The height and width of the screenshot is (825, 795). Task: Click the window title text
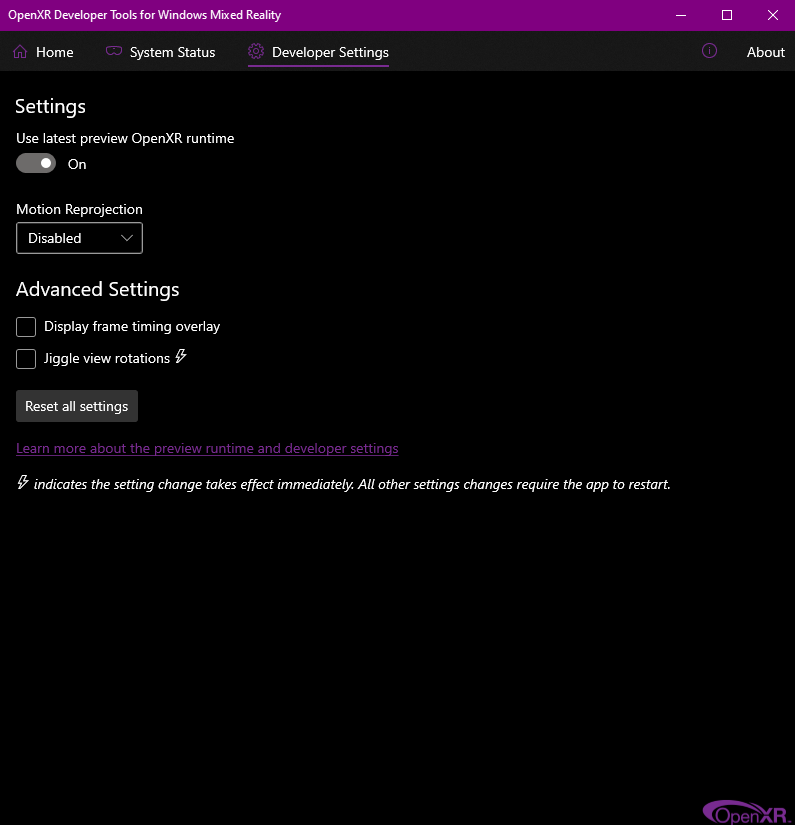click(x=145, y=15)
